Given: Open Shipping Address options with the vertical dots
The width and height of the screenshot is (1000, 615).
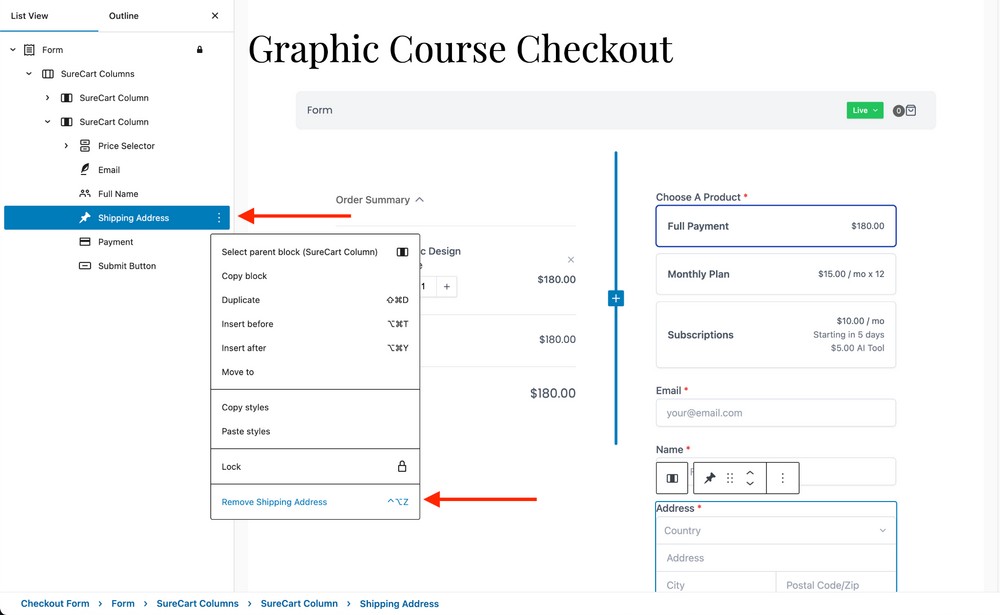Looking at the screenshot, I should point(218,217).
